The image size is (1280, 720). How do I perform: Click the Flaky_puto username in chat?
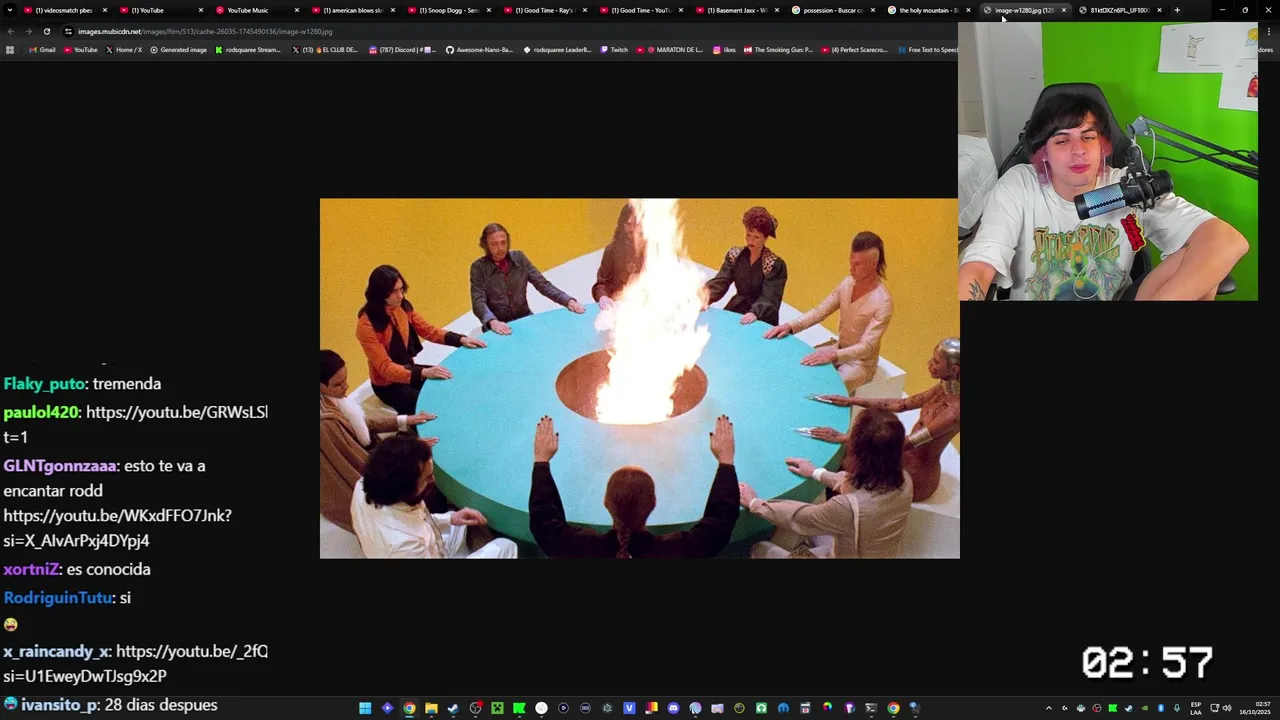(44, 384)
